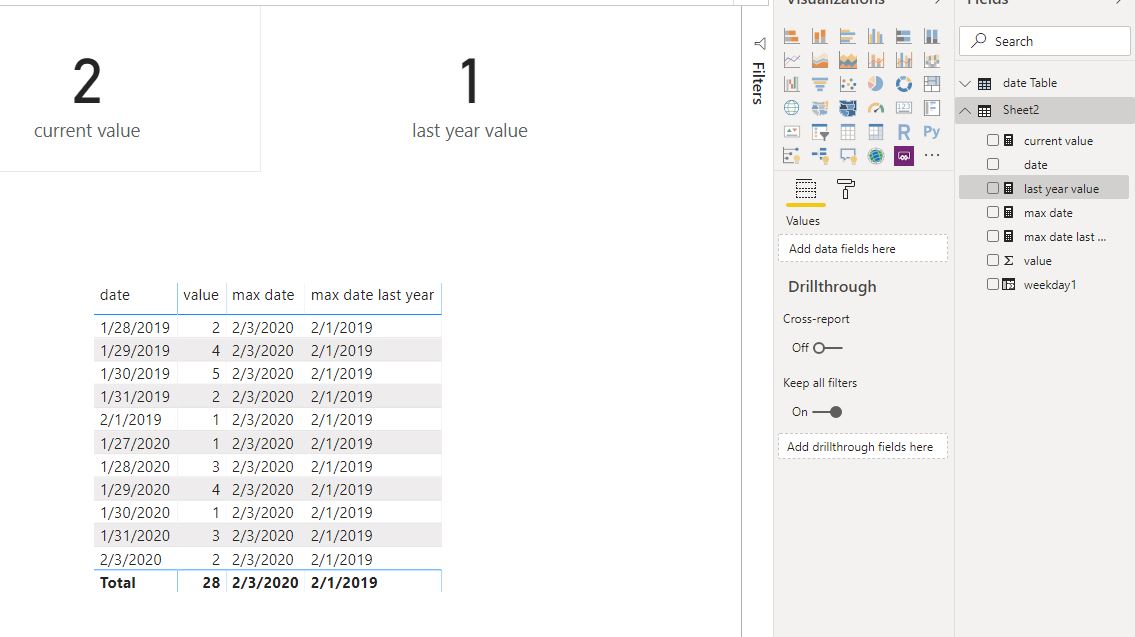Open more visuals ellipsis menu
Viewport: 1135px width, 637px height.
932,155
